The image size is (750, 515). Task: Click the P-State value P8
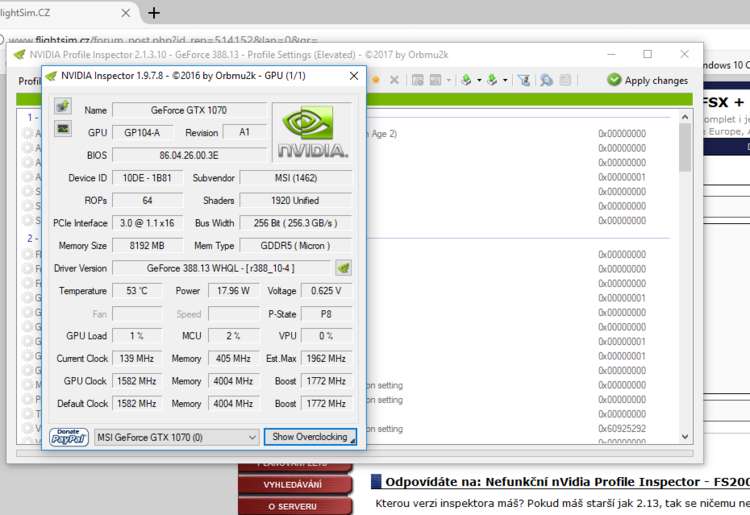coord(326,314)
